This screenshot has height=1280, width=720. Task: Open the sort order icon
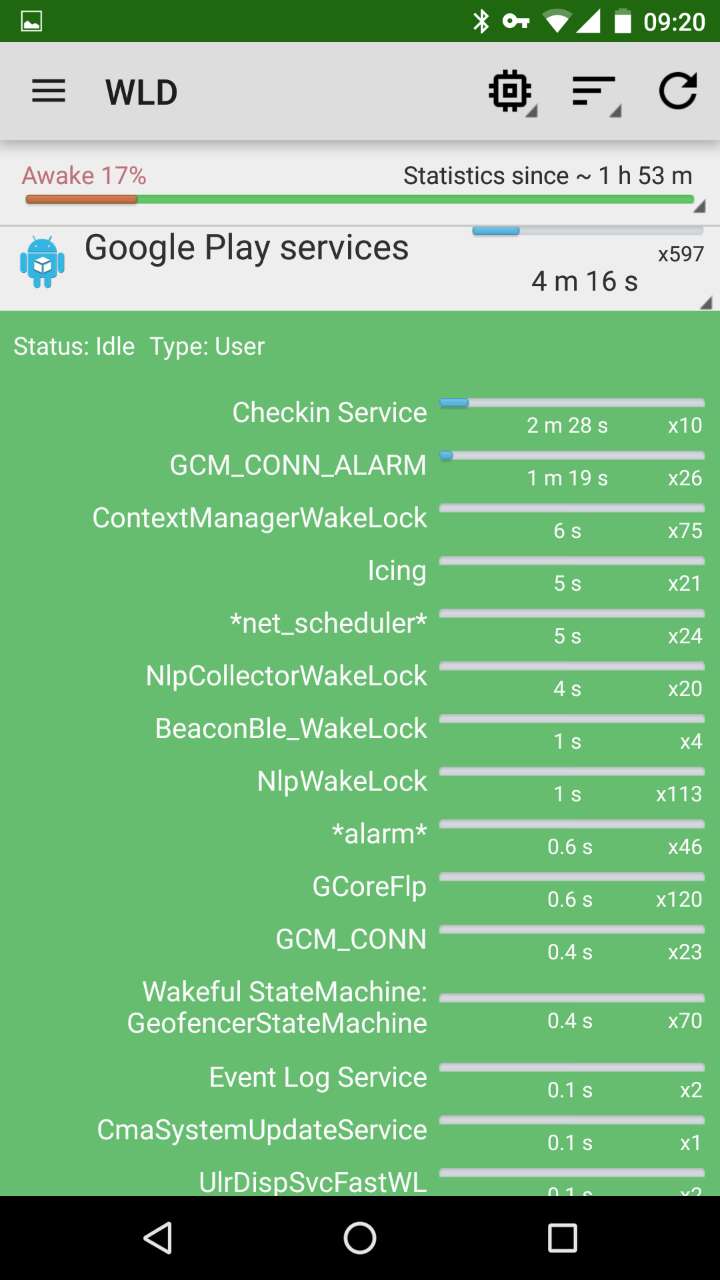(595, 92)
